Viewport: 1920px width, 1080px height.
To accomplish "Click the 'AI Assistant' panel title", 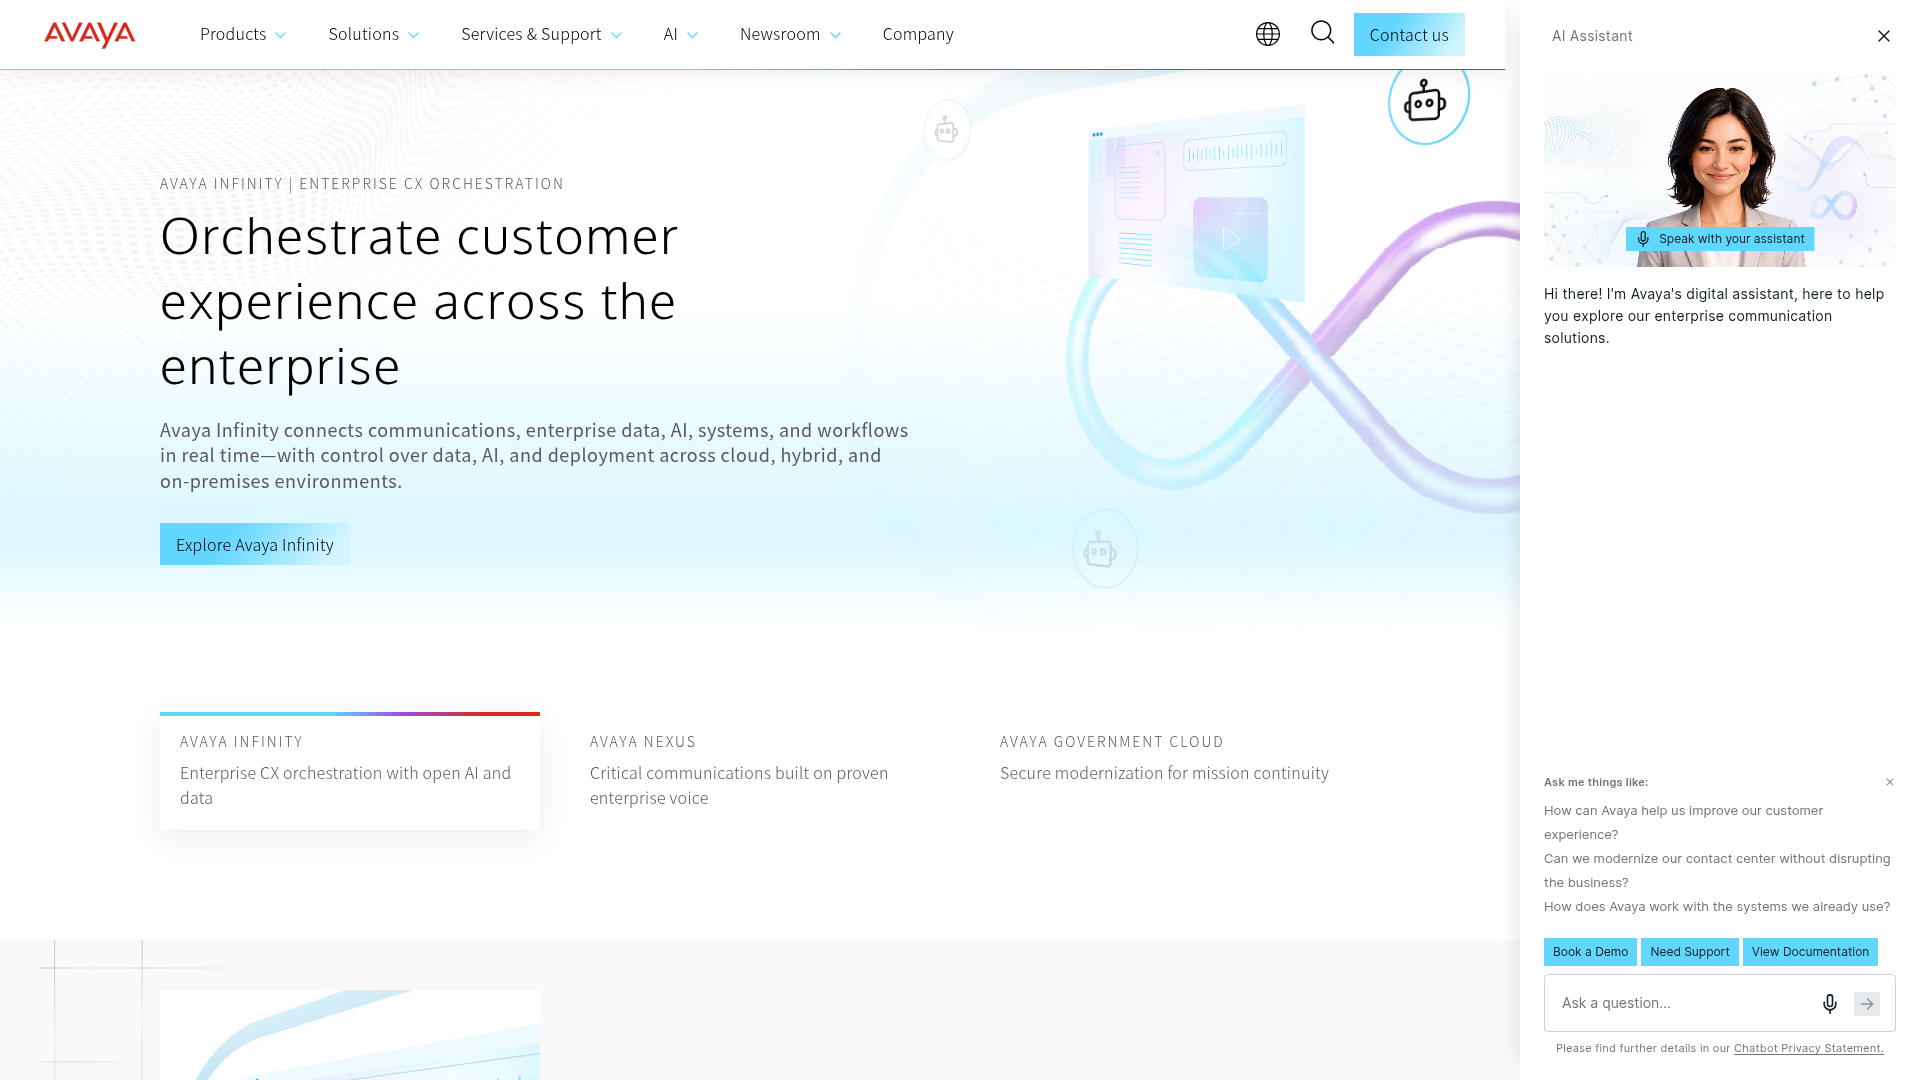I will [1592, 36].
